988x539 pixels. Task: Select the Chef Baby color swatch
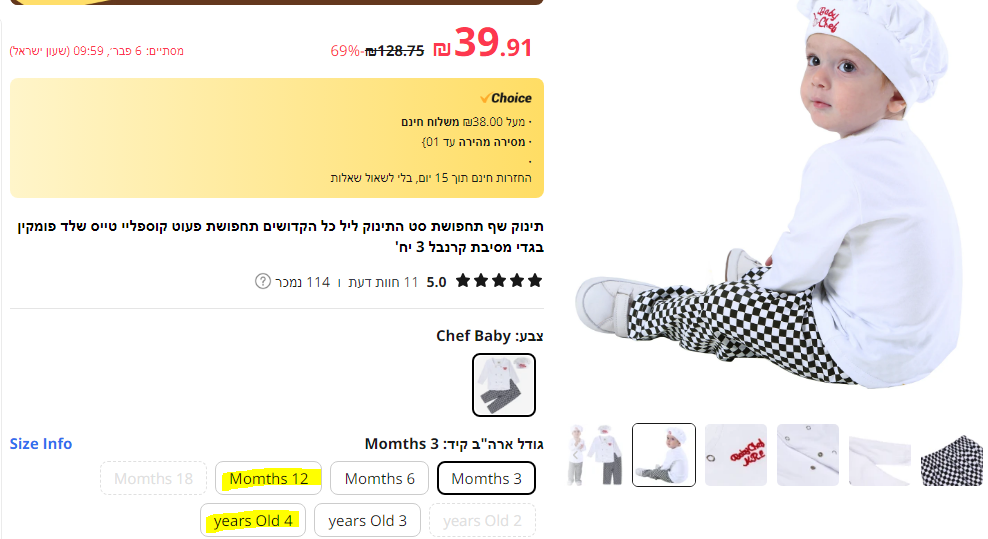tap(503, 384)
